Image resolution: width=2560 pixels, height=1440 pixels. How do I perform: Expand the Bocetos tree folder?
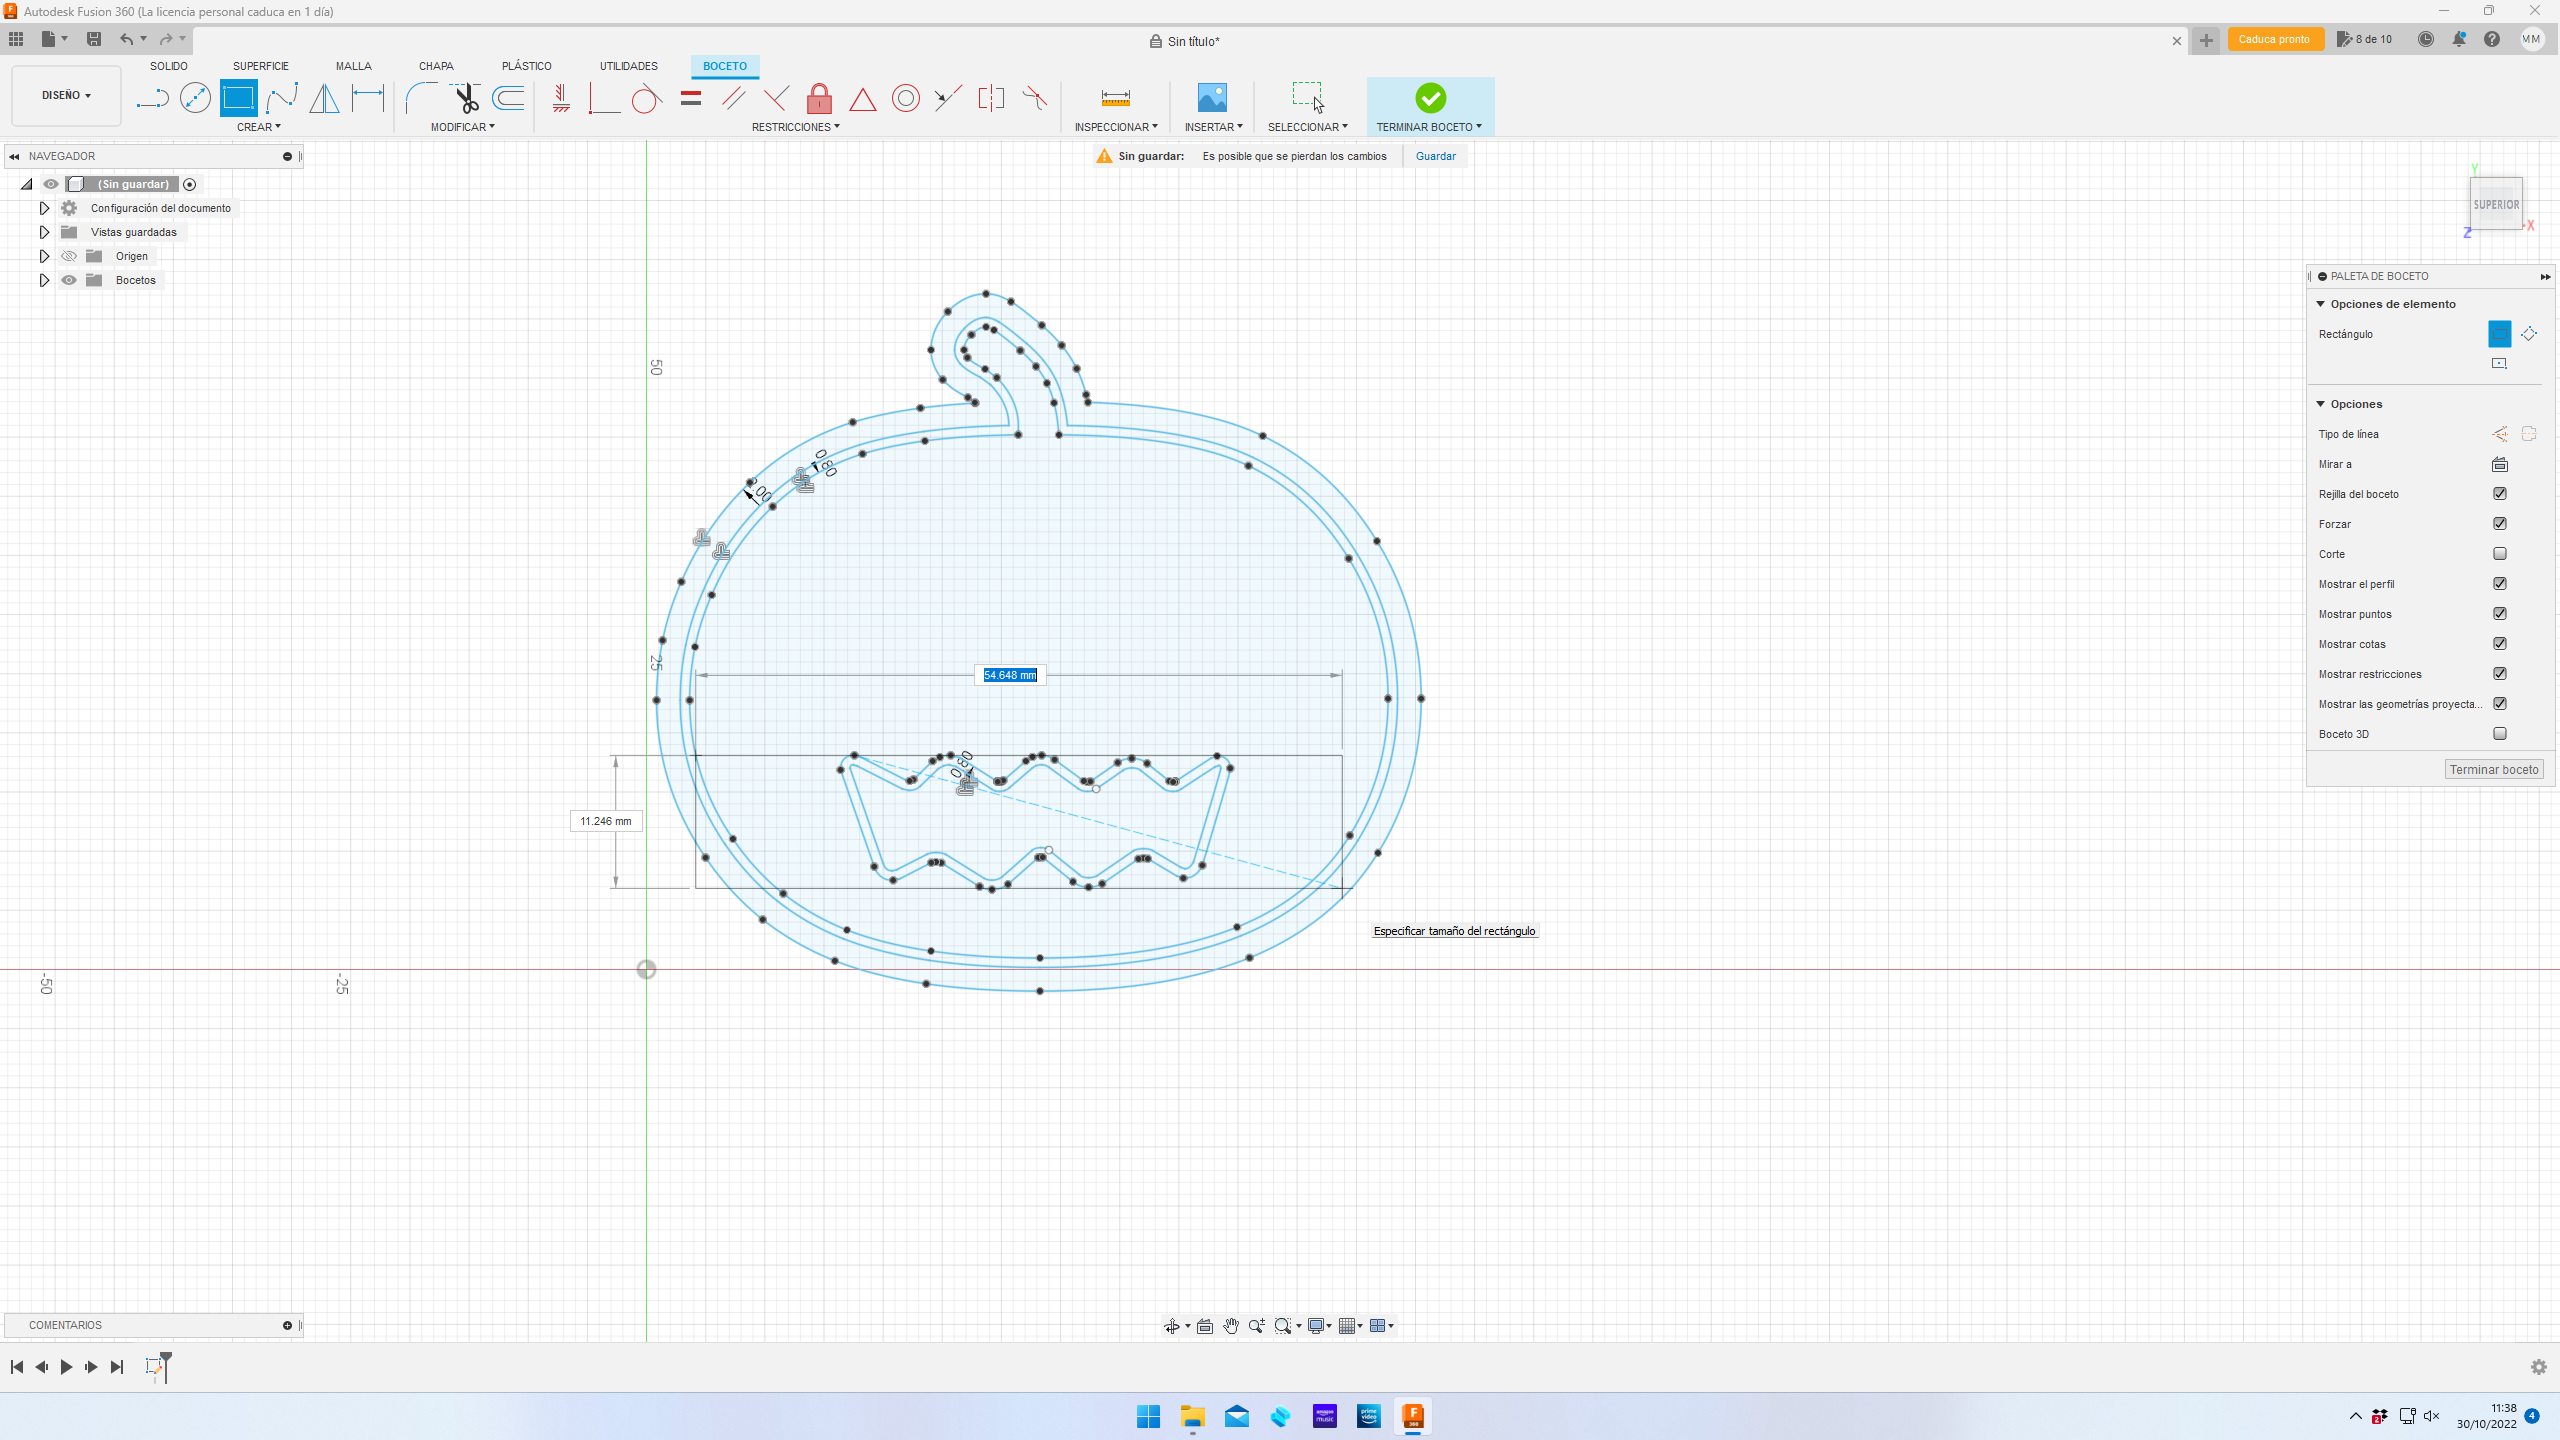(x=44, y=280)
